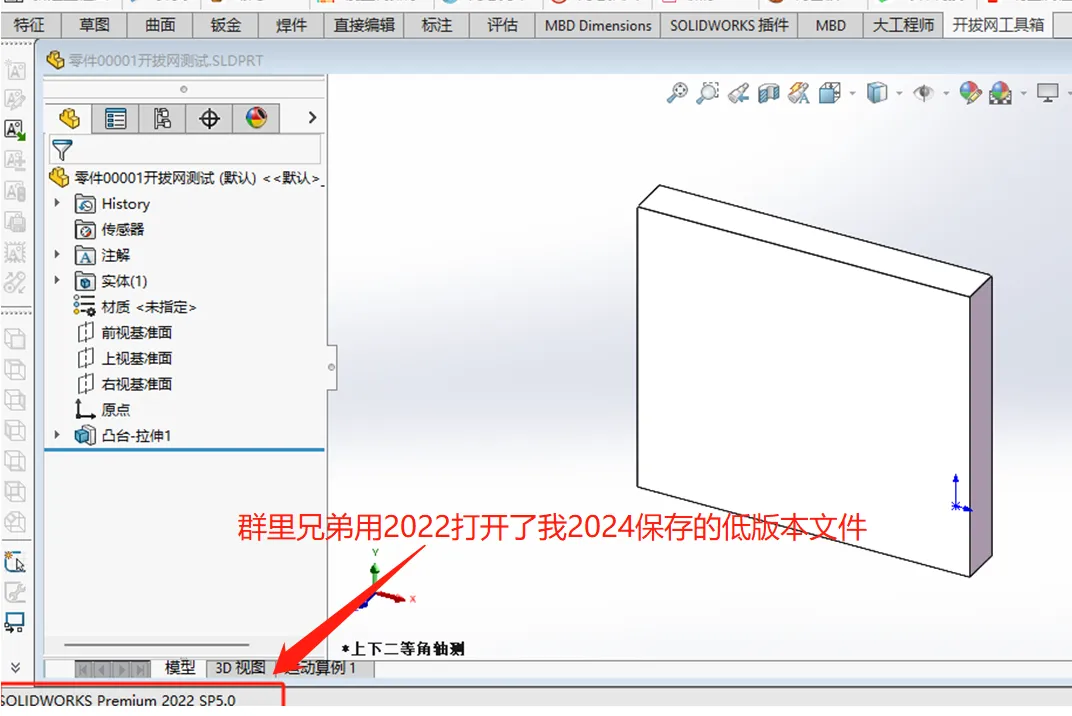This screenshot has height=716, width=1072.
Task: Open the 大工程师 ribbon tab
Action: (903, 25)
